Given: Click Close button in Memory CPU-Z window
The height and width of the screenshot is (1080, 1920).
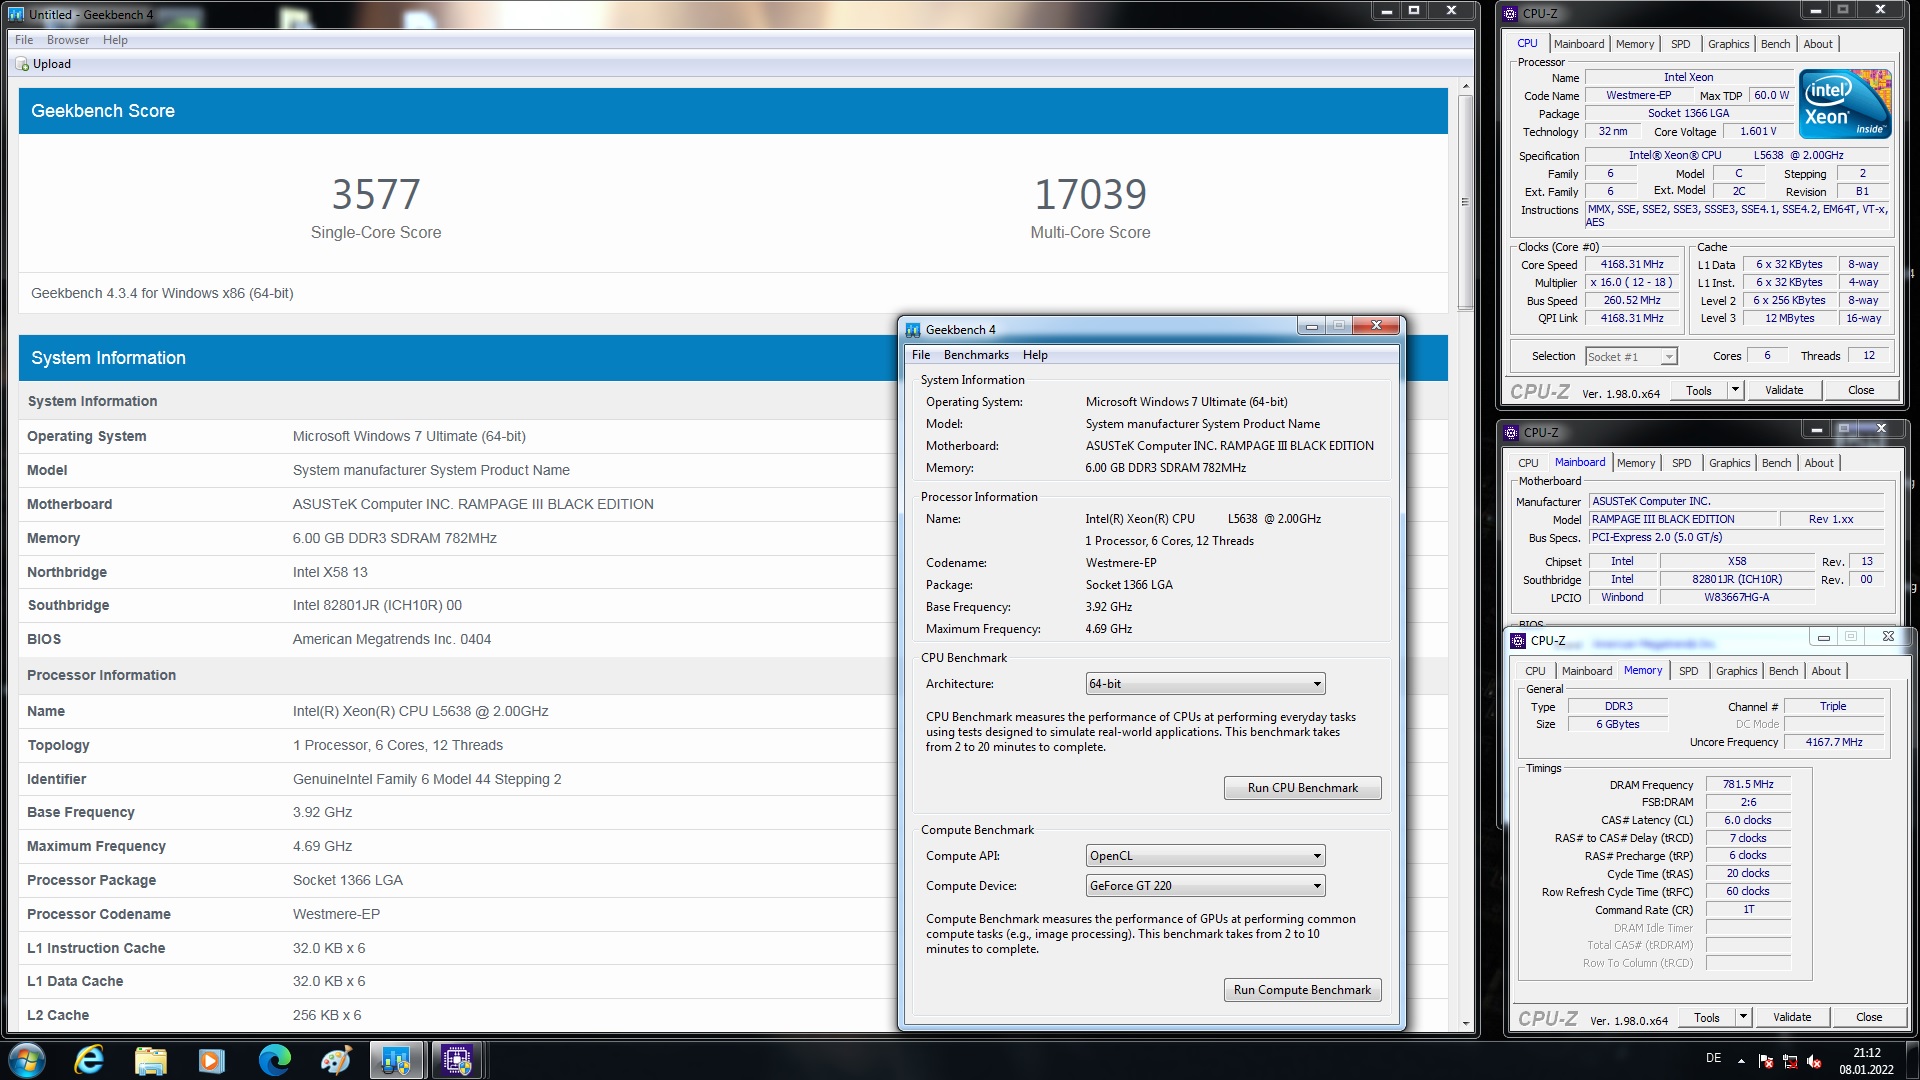Looking at the screenshot, I should pyautogui.click(x=1869, y=1017).
